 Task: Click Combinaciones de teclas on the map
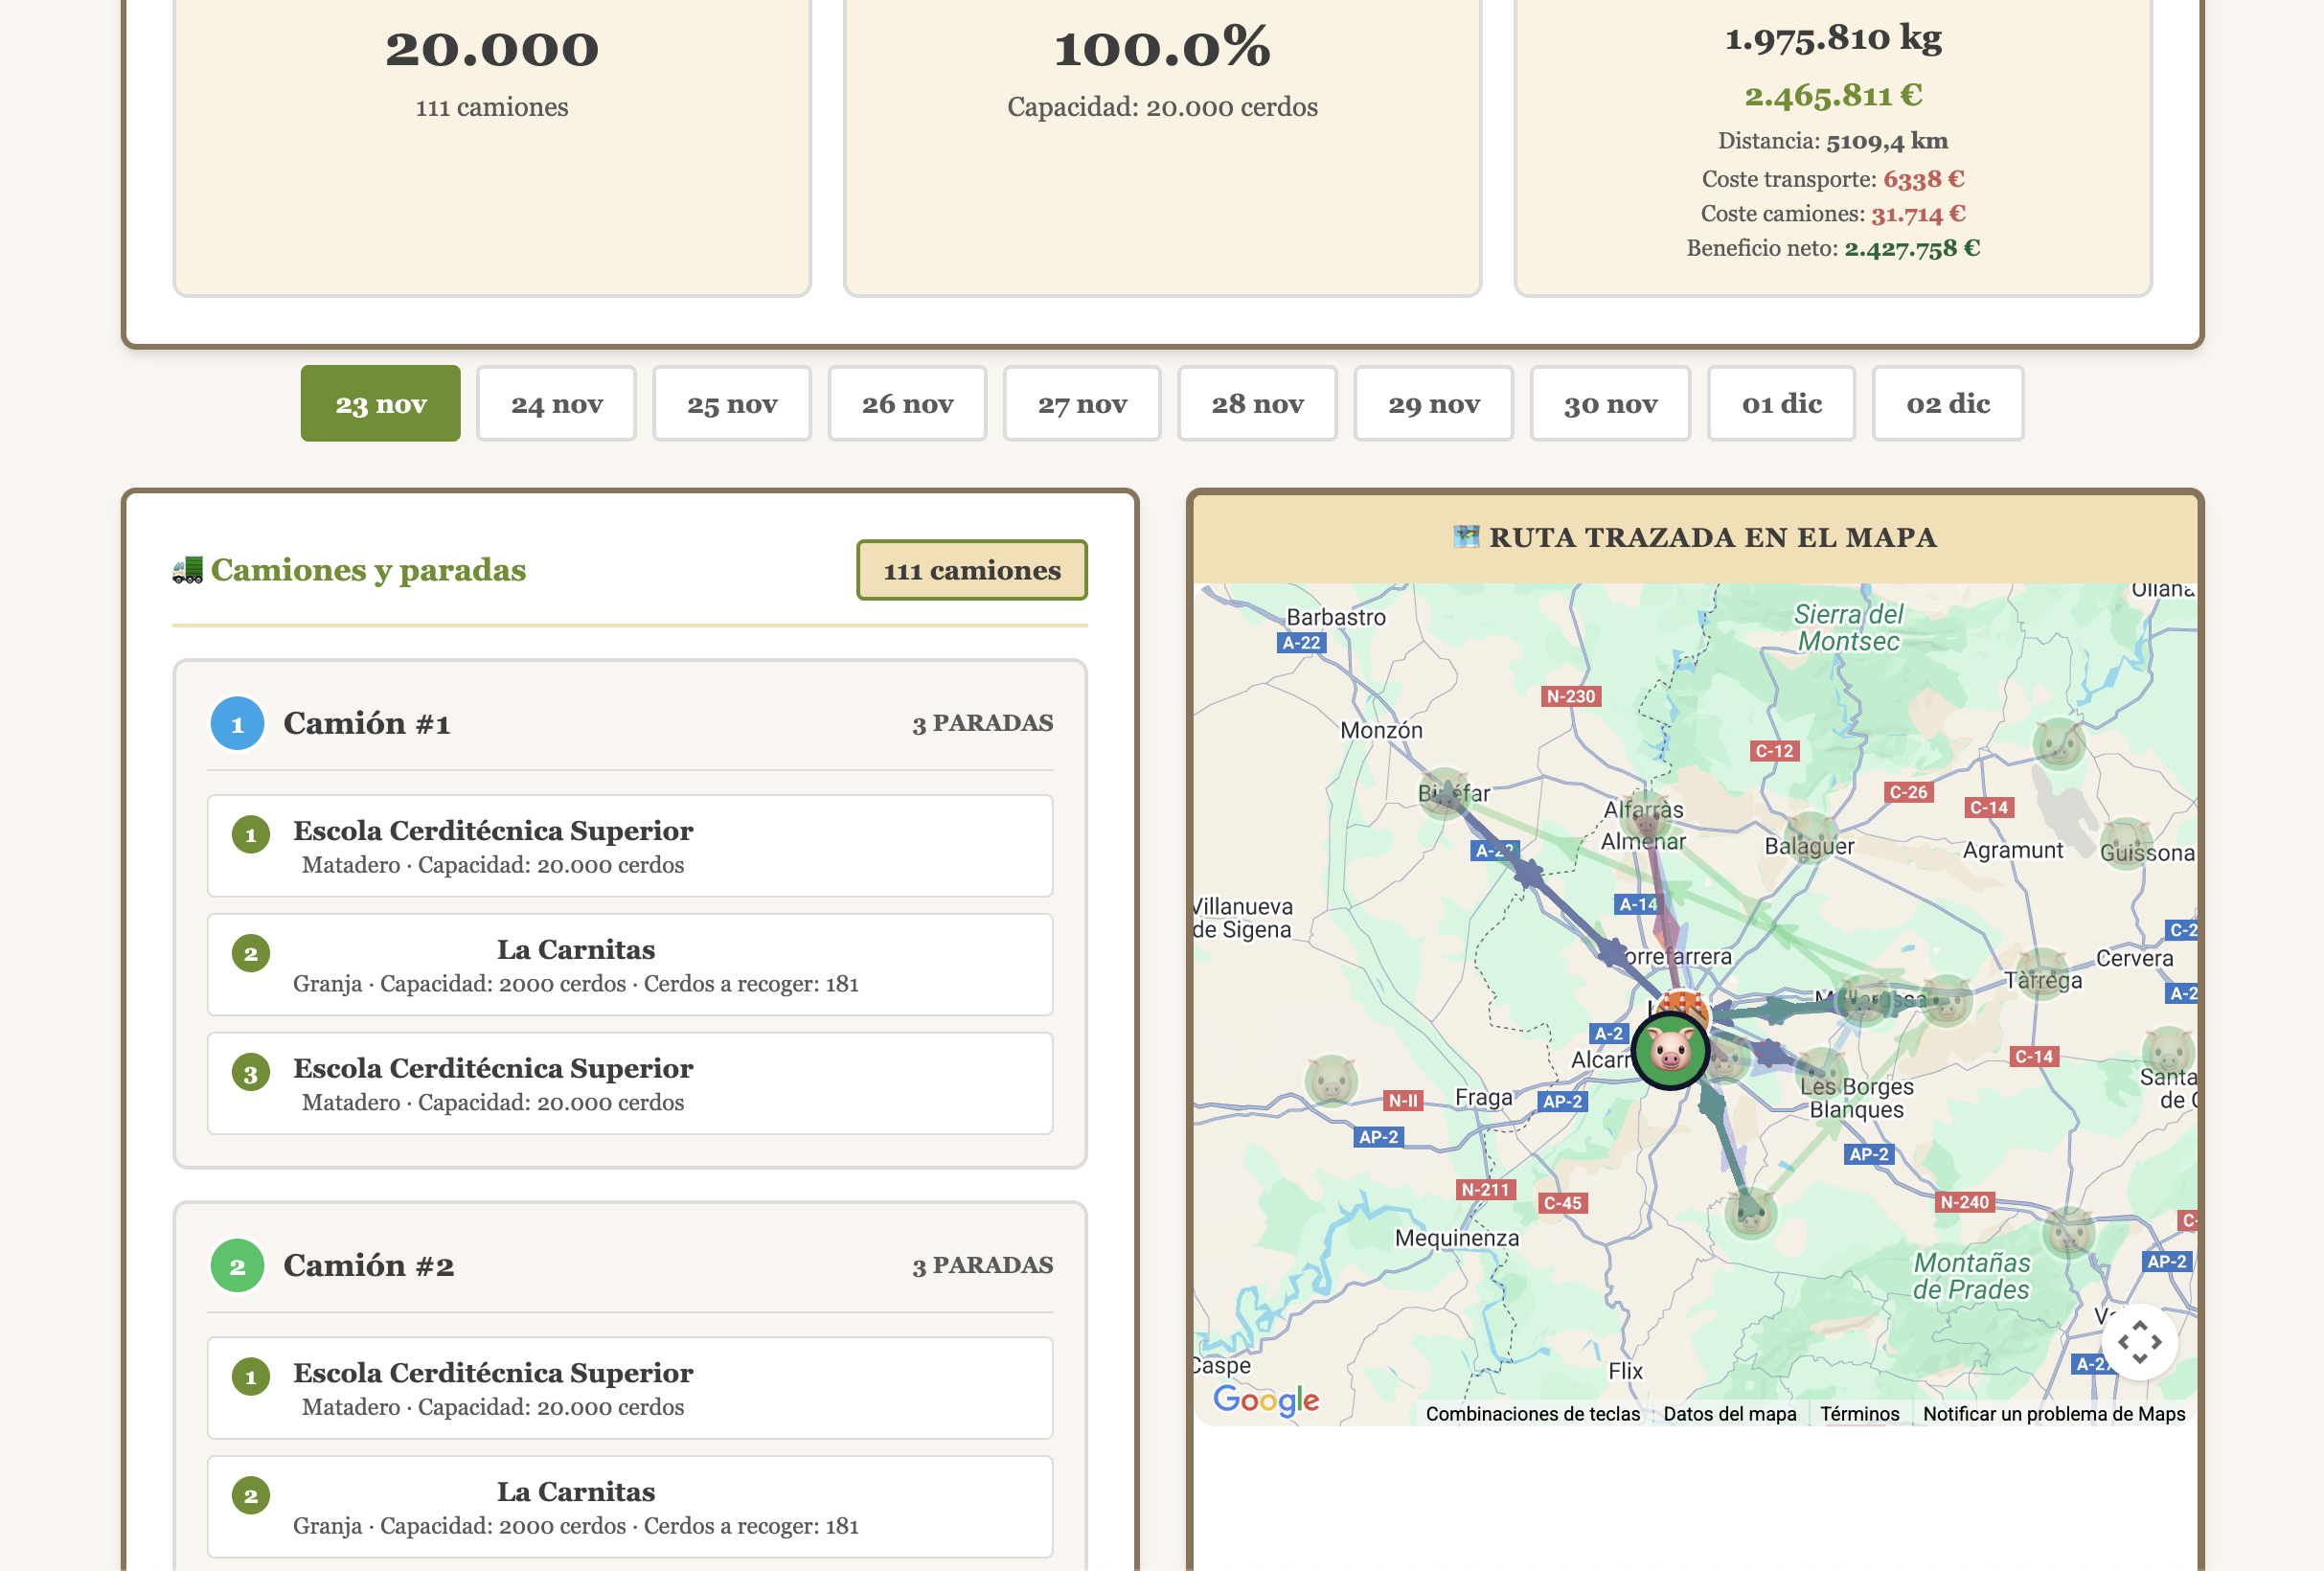pyautogui.click(x=1532, y=1414)
